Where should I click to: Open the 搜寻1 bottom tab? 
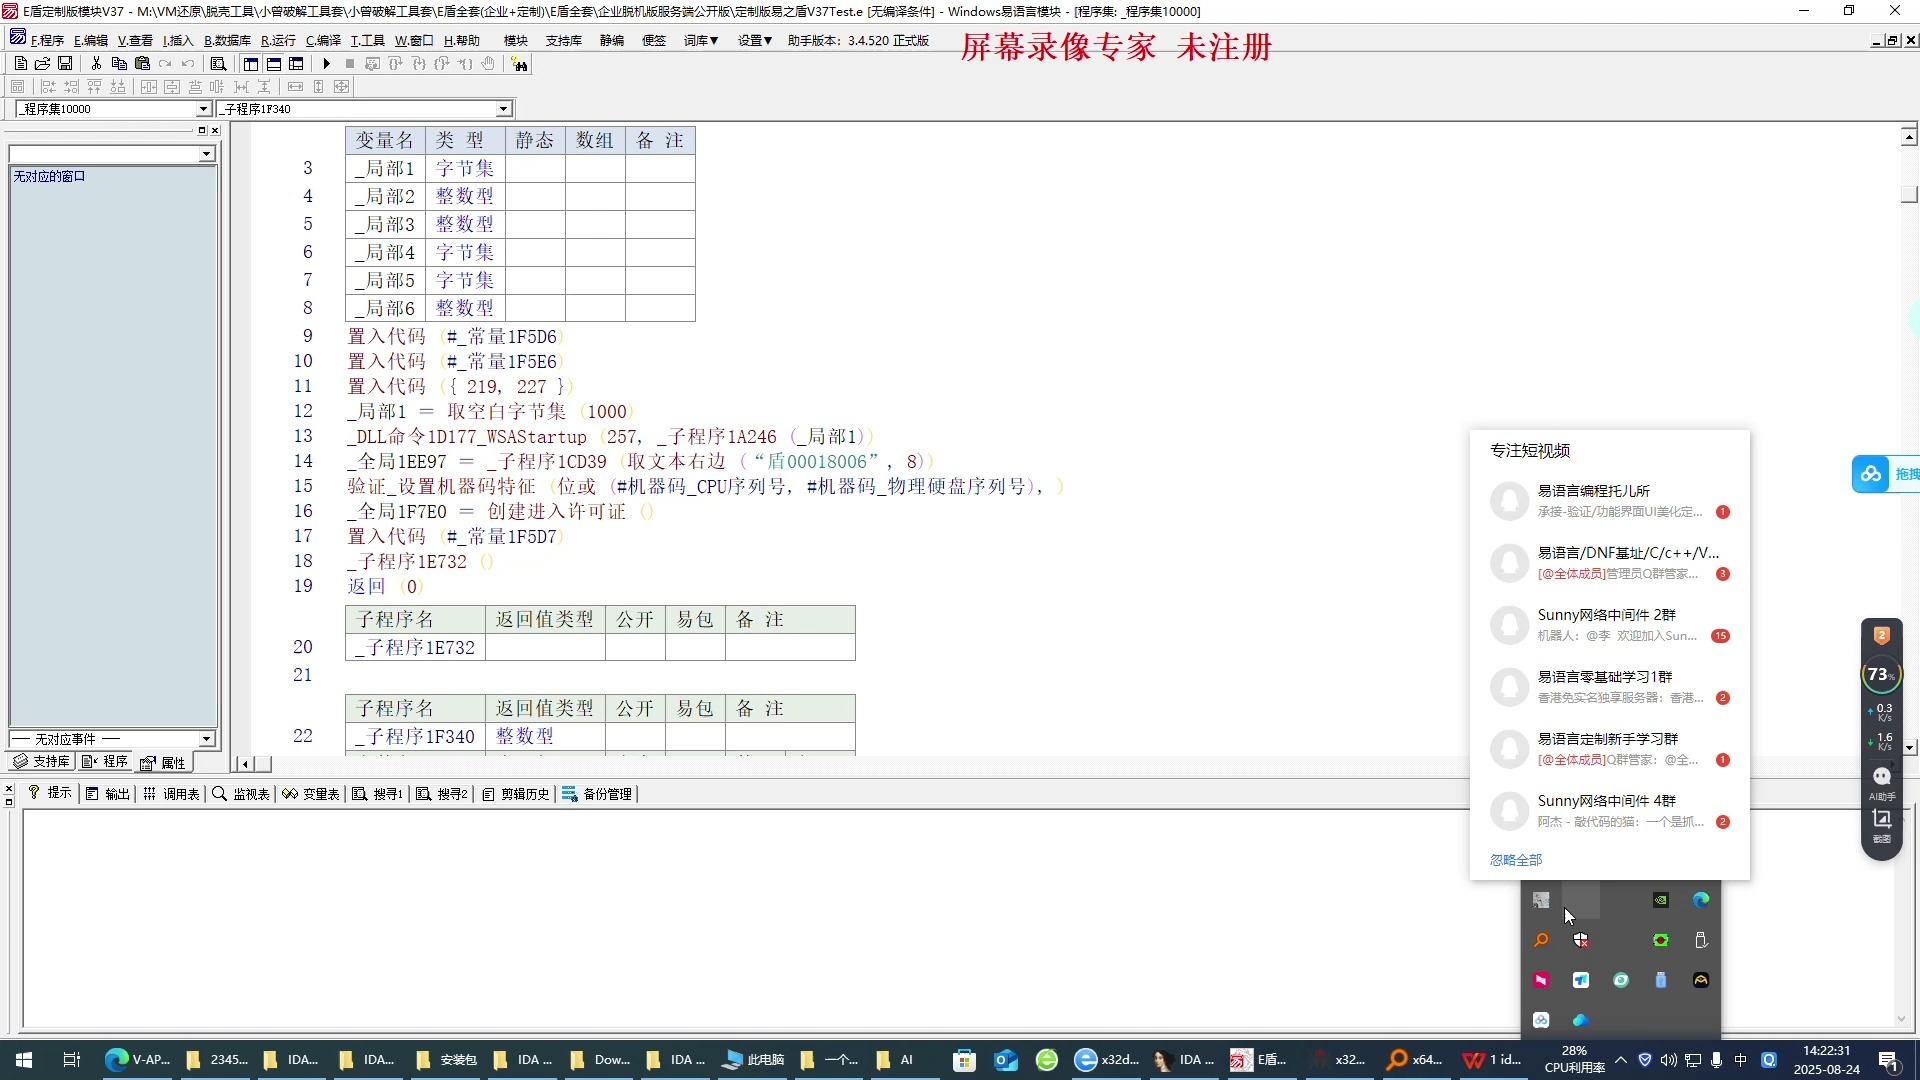(378, 793)
